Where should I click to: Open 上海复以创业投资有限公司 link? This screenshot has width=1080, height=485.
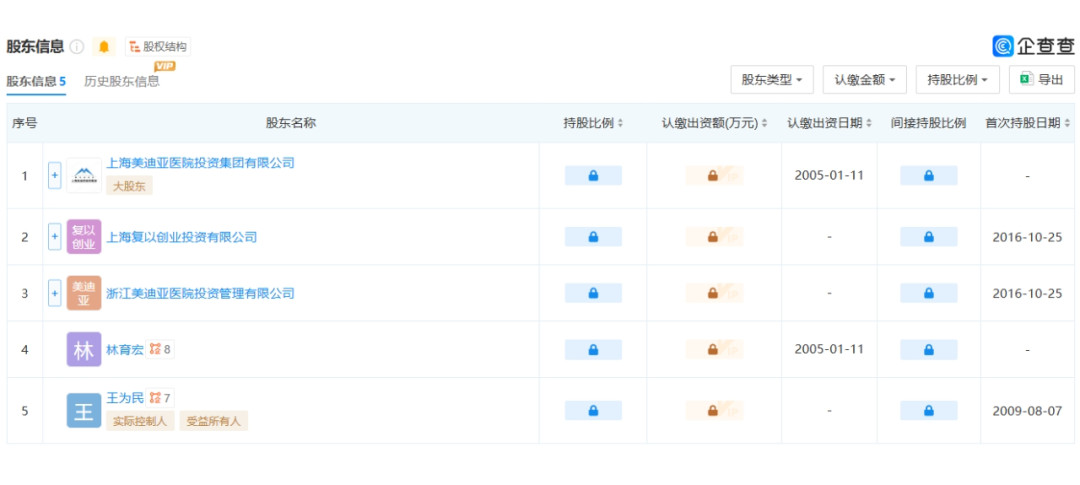pos(182,237)
